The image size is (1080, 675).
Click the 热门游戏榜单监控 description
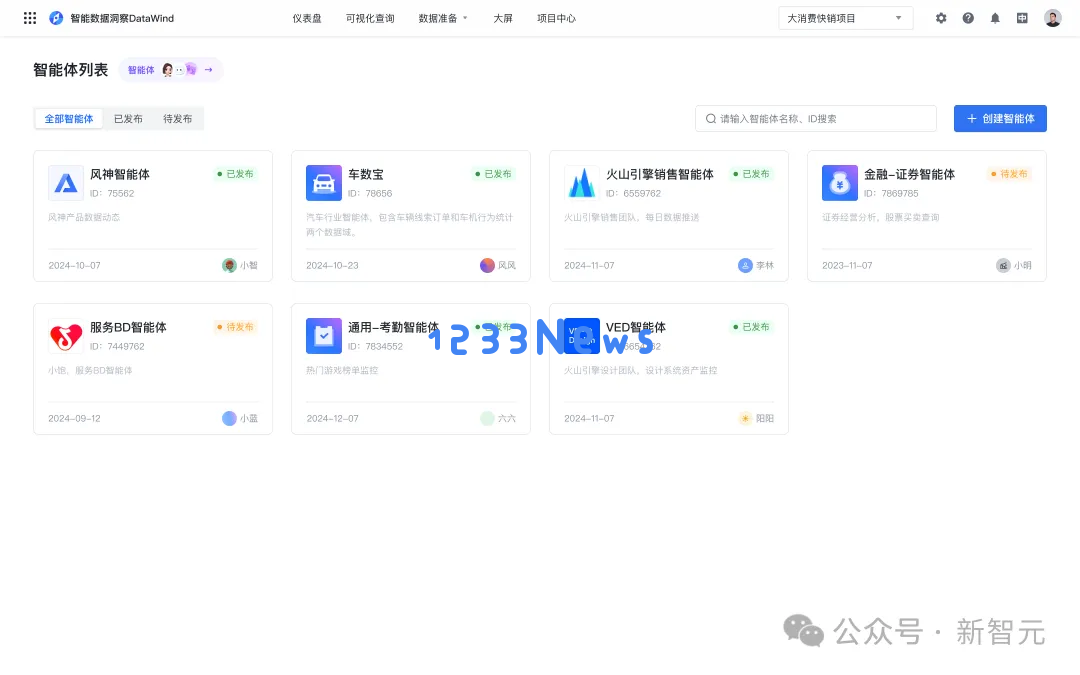(342, 370)
